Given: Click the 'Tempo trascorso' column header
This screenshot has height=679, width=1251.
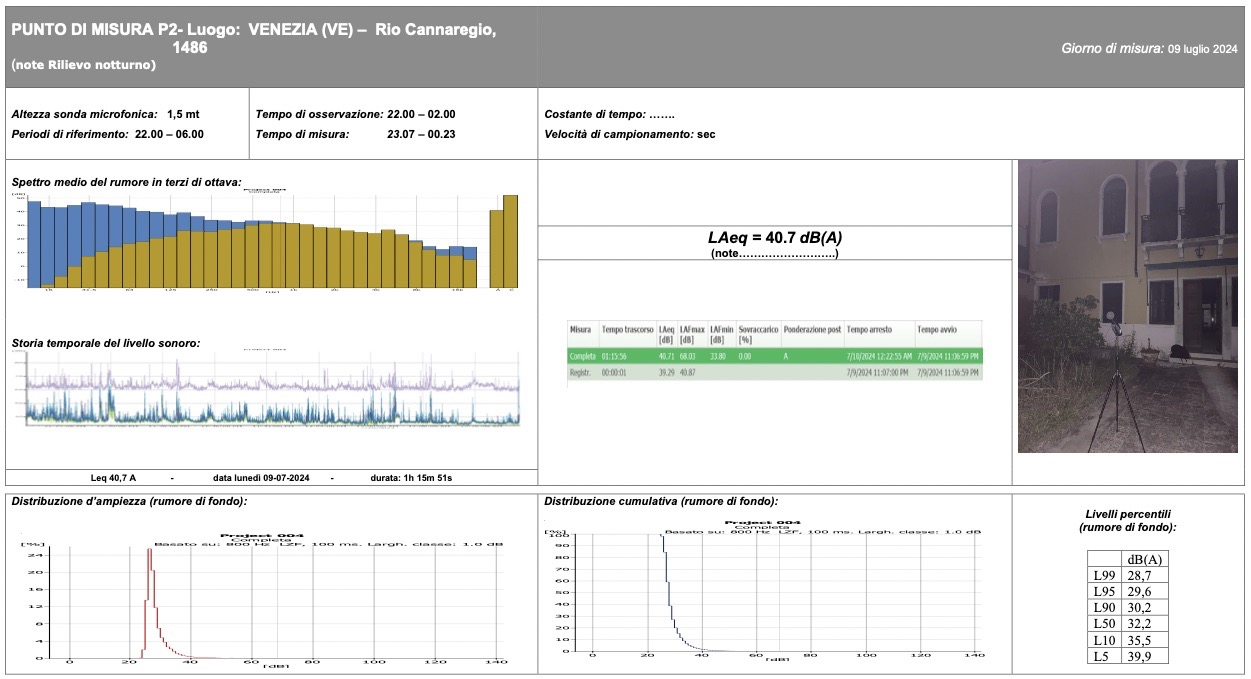Looking at the screenshot, I should coord(627,329).
